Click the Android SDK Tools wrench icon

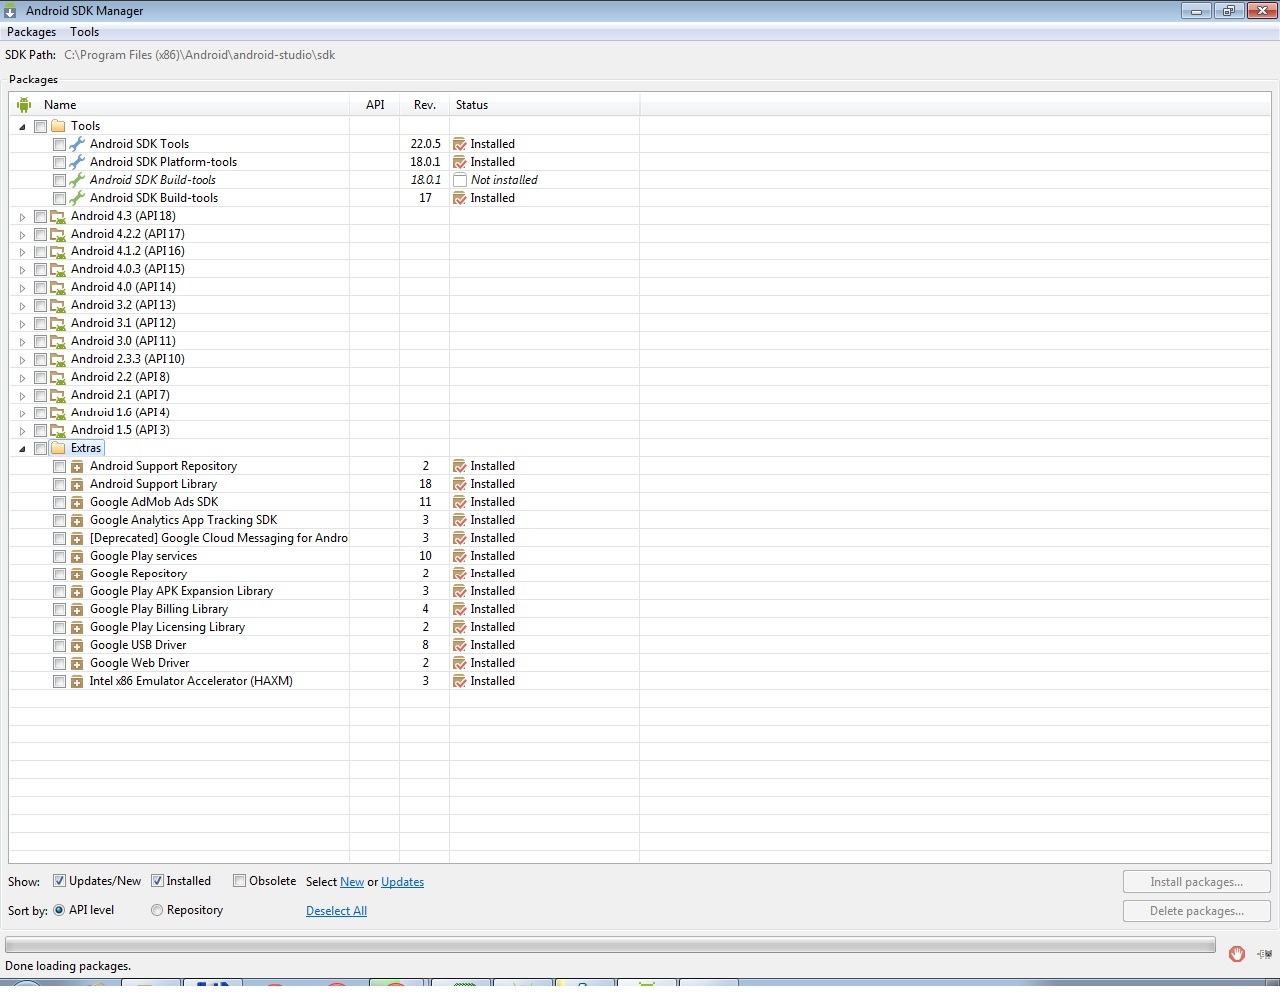click(77, 144)
